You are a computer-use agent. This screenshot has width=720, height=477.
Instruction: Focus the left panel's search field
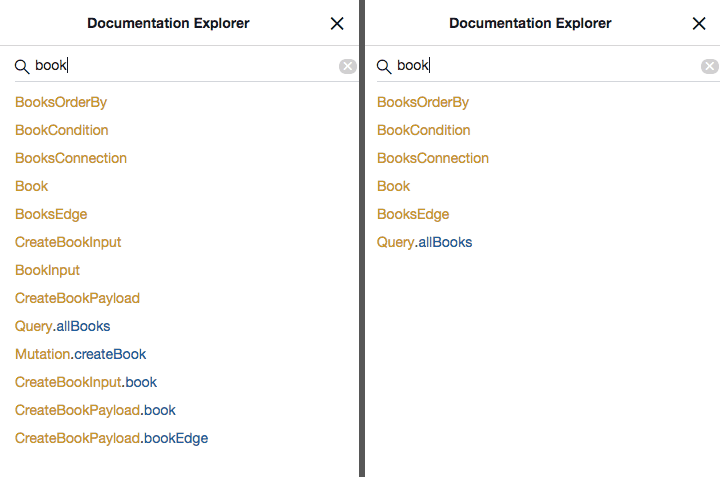click(x=180, y=66)
